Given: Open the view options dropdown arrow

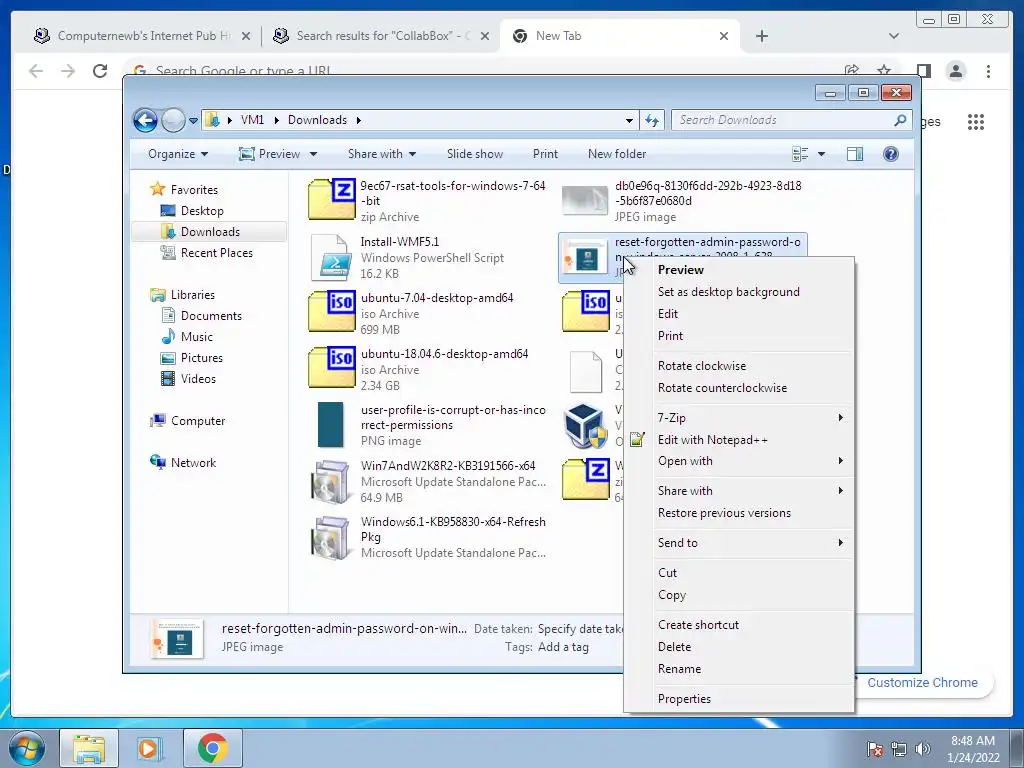Looking at the screenshot, I should 822,154.
